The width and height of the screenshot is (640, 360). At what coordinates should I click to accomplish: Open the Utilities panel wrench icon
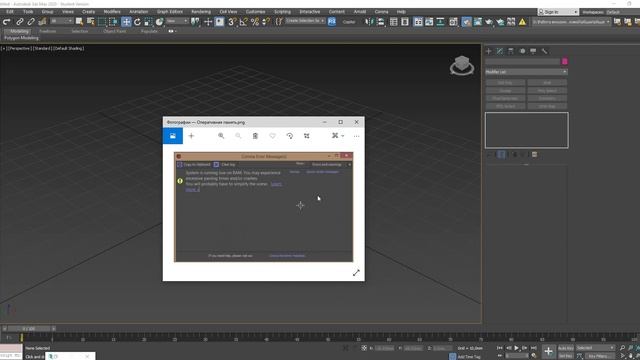click(x=544, y=51)
